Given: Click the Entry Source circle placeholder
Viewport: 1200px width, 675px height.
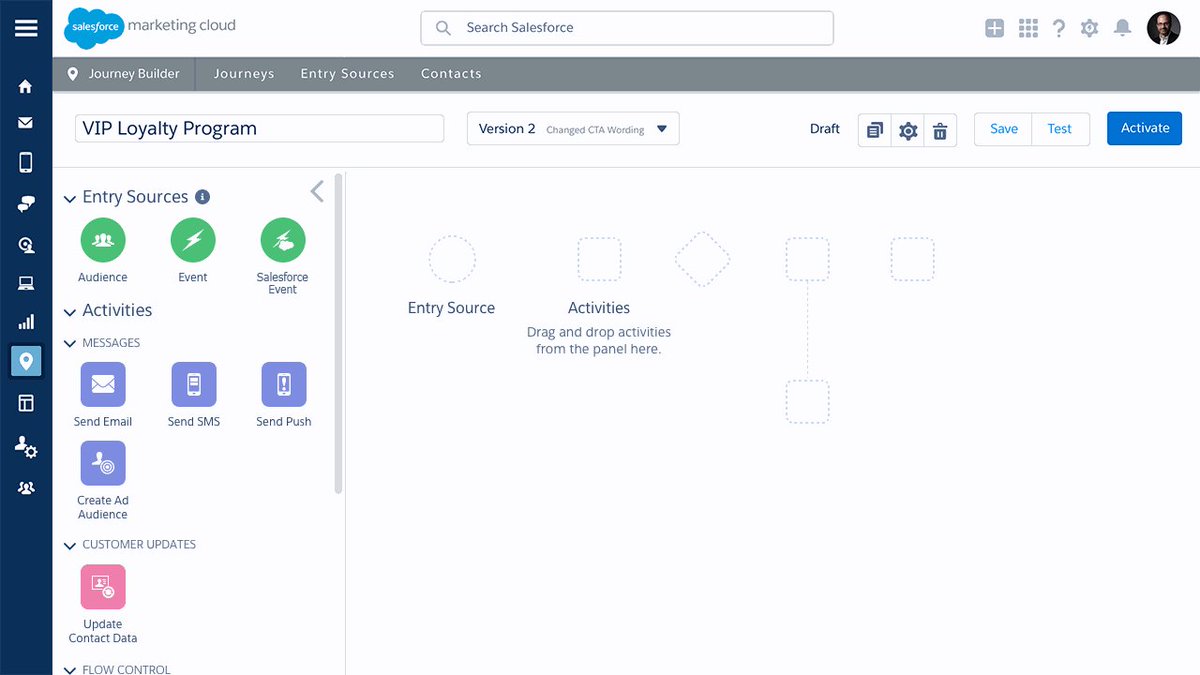Looking at the screenshot, I should pos(452,259).
